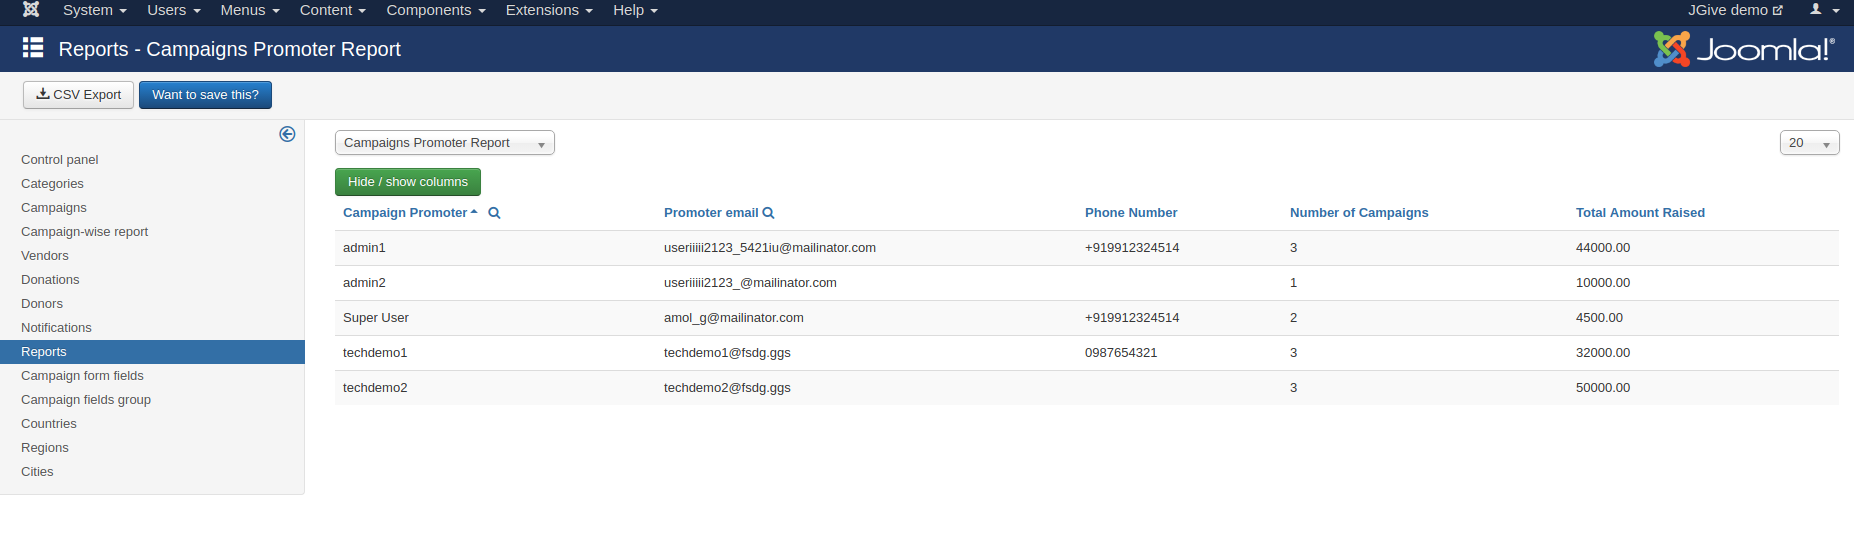
Task: Open the Help menu
Action: pyautogui.click(x=635, y=10)
